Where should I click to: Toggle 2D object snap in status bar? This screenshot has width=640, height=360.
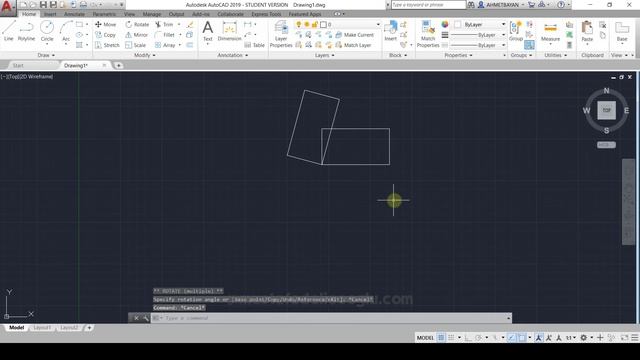coord(522,338)
